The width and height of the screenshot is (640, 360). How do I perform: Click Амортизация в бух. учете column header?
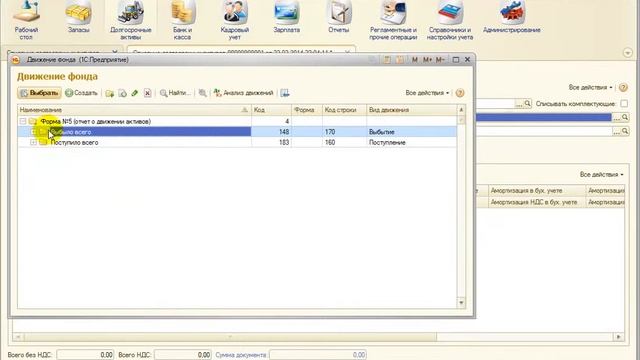pyautogui.click(x=536, y=191)
